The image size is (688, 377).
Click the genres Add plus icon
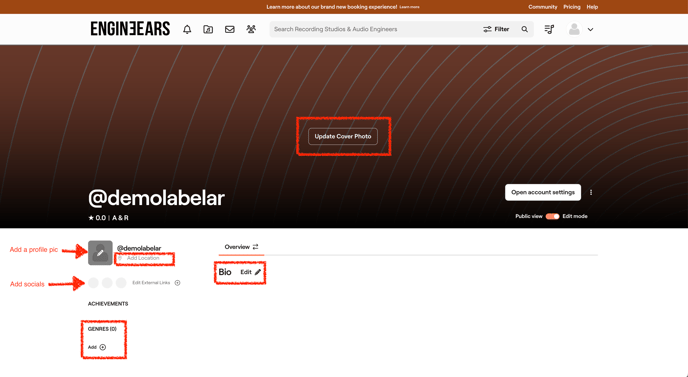tap(103, 347)
